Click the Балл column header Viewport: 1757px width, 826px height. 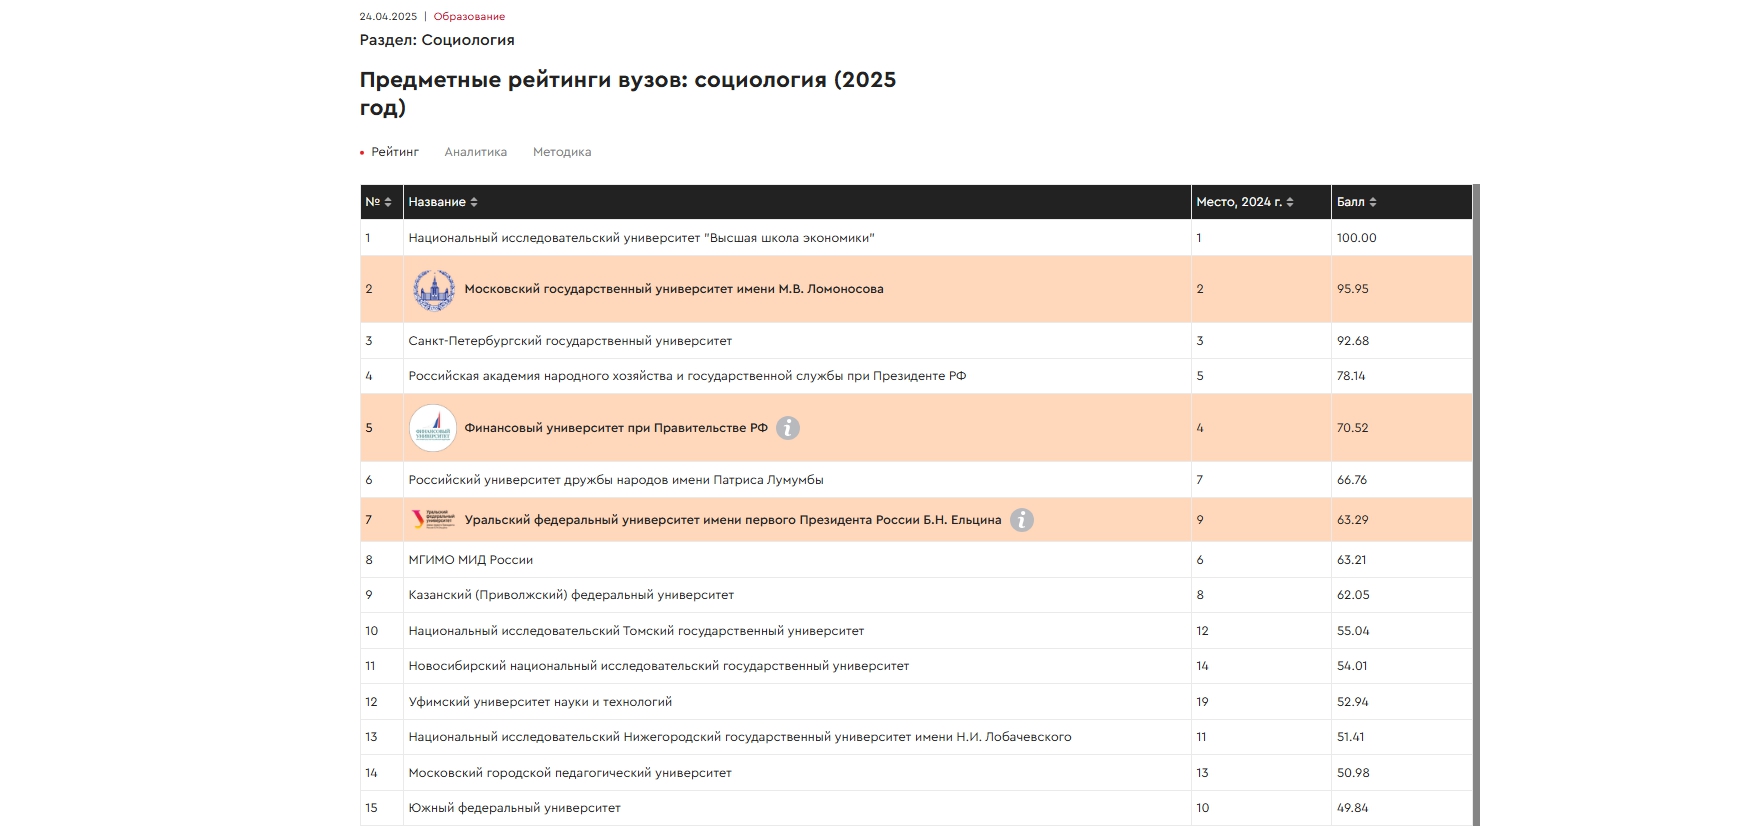(1401, 202)
